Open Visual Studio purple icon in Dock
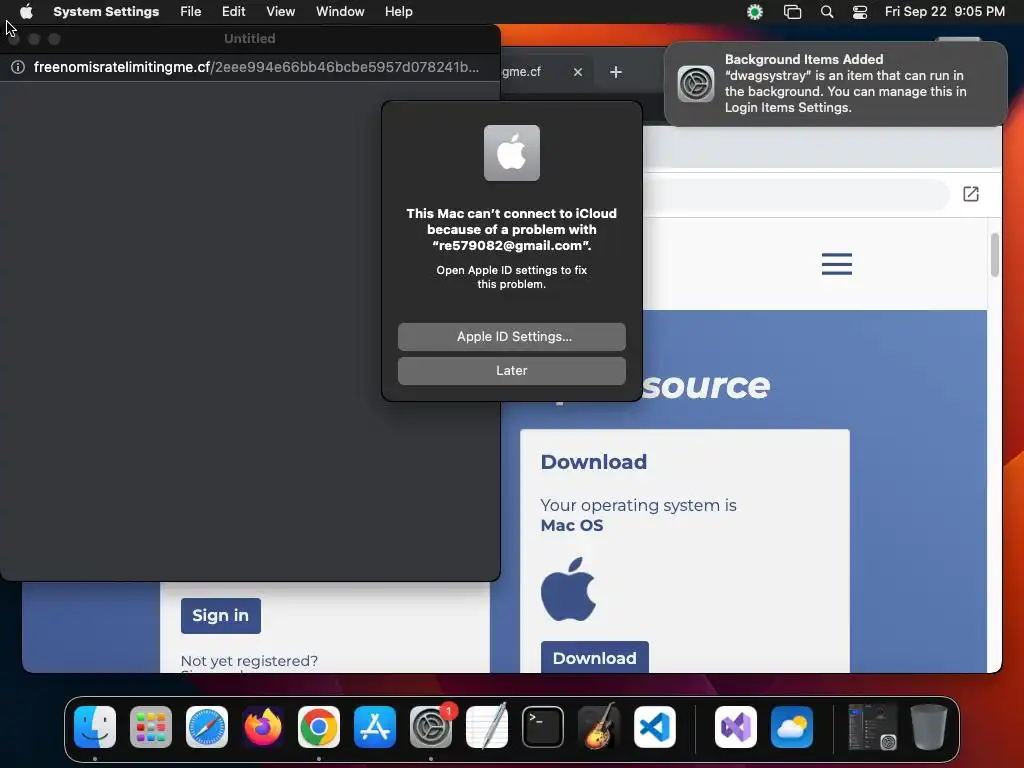The image size is (1024, 768). (736, 727)
